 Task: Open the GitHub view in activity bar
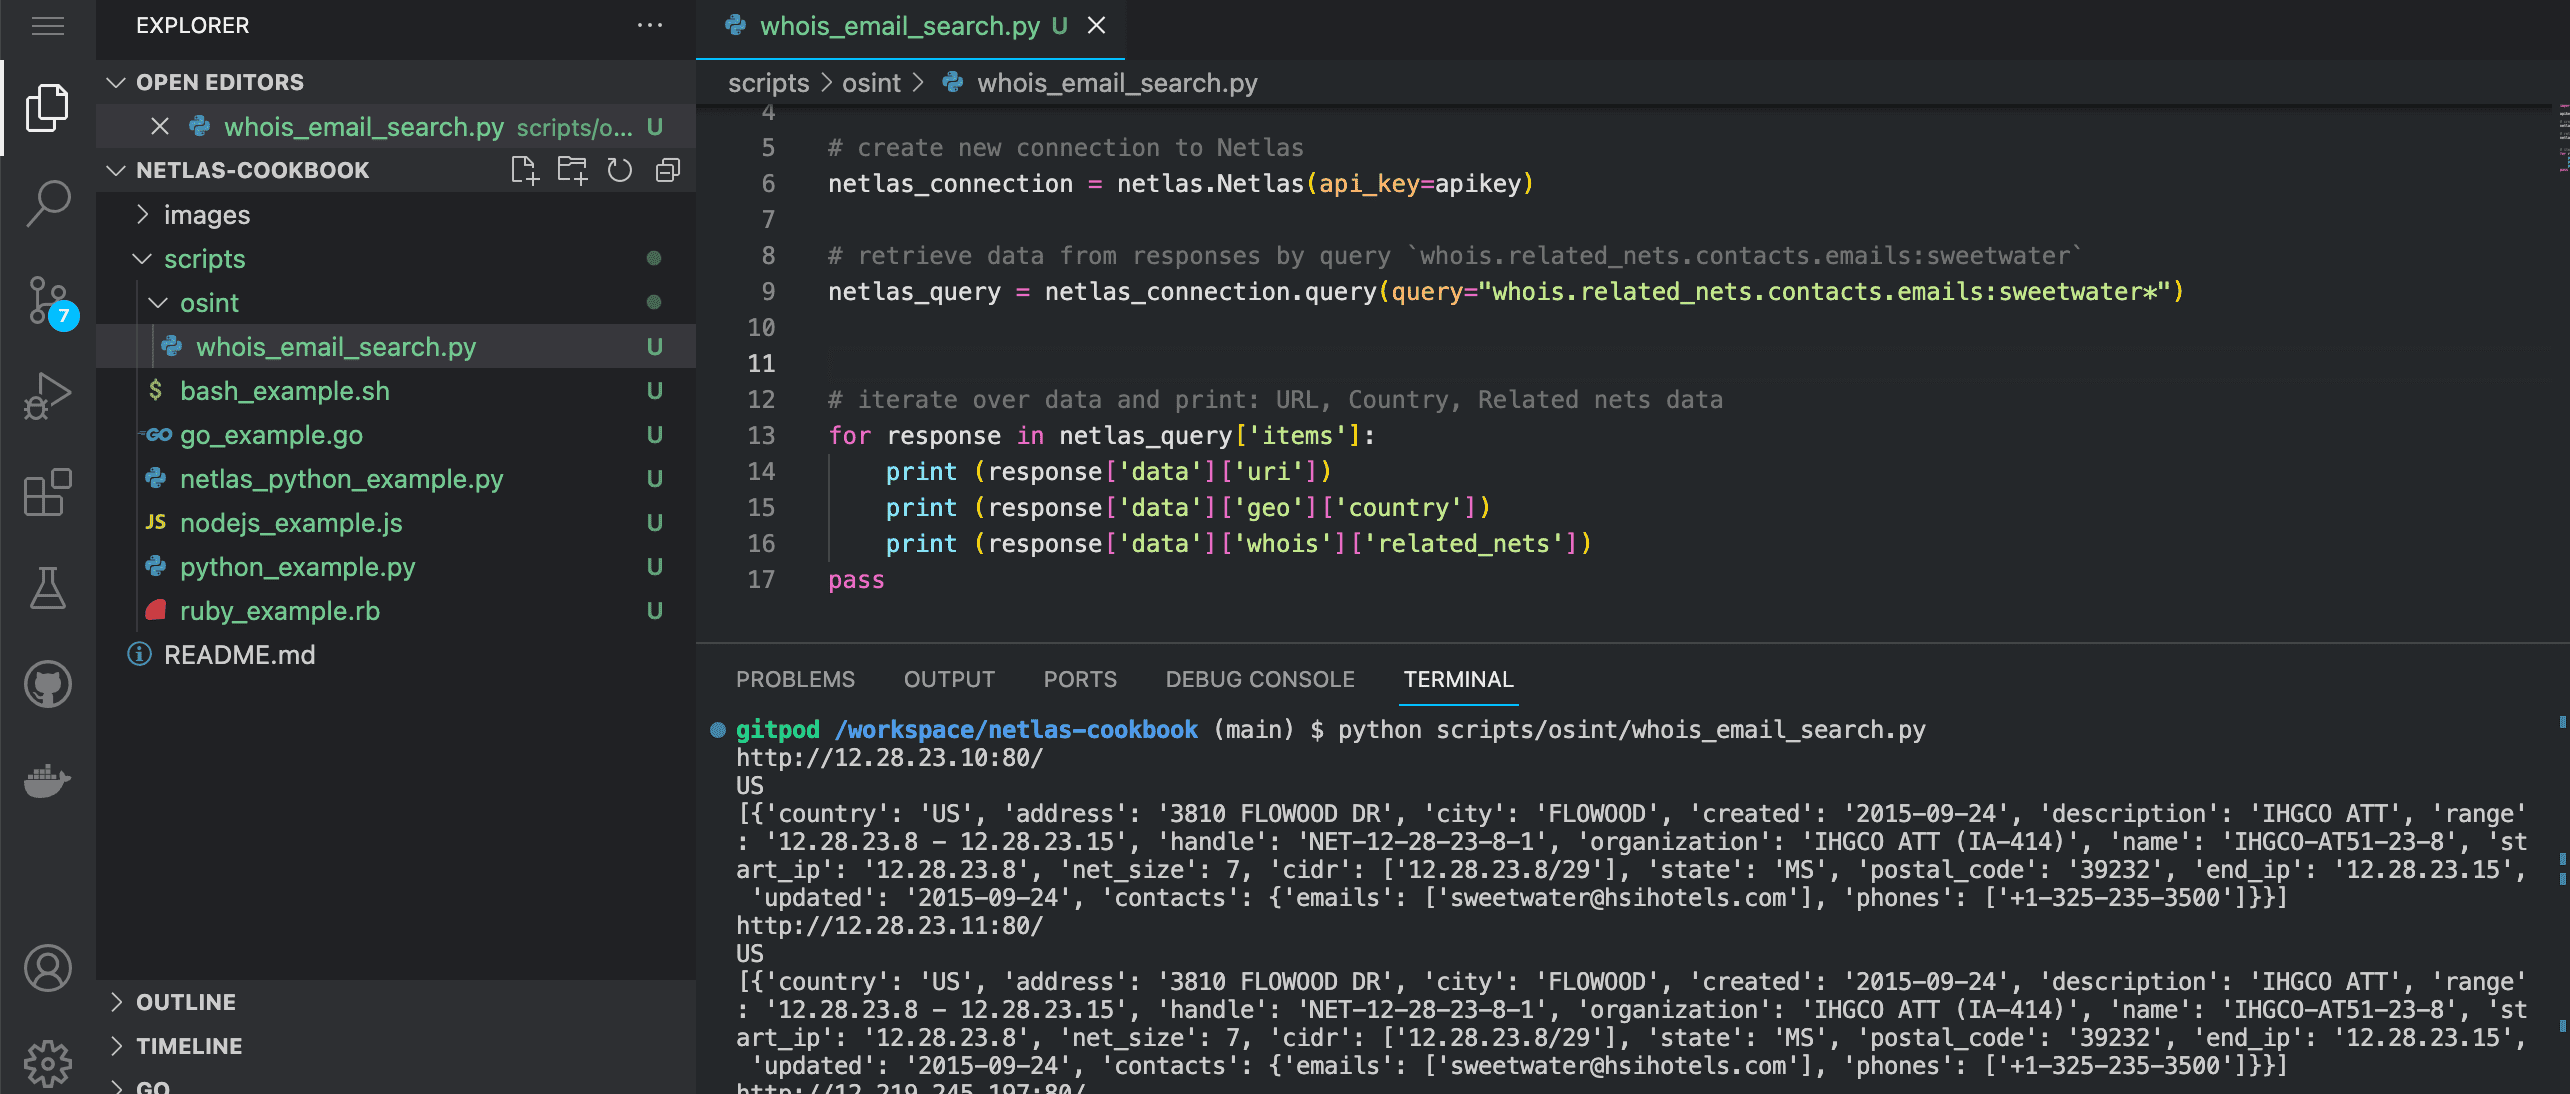[48, 684]
